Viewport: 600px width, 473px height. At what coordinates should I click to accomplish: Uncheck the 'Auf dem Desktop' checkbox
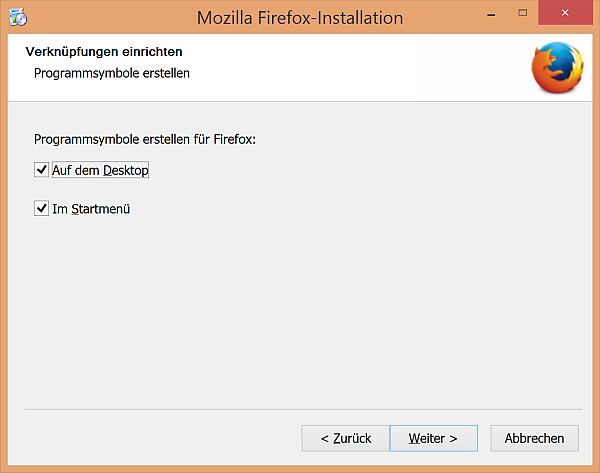(x=41, y=170)
